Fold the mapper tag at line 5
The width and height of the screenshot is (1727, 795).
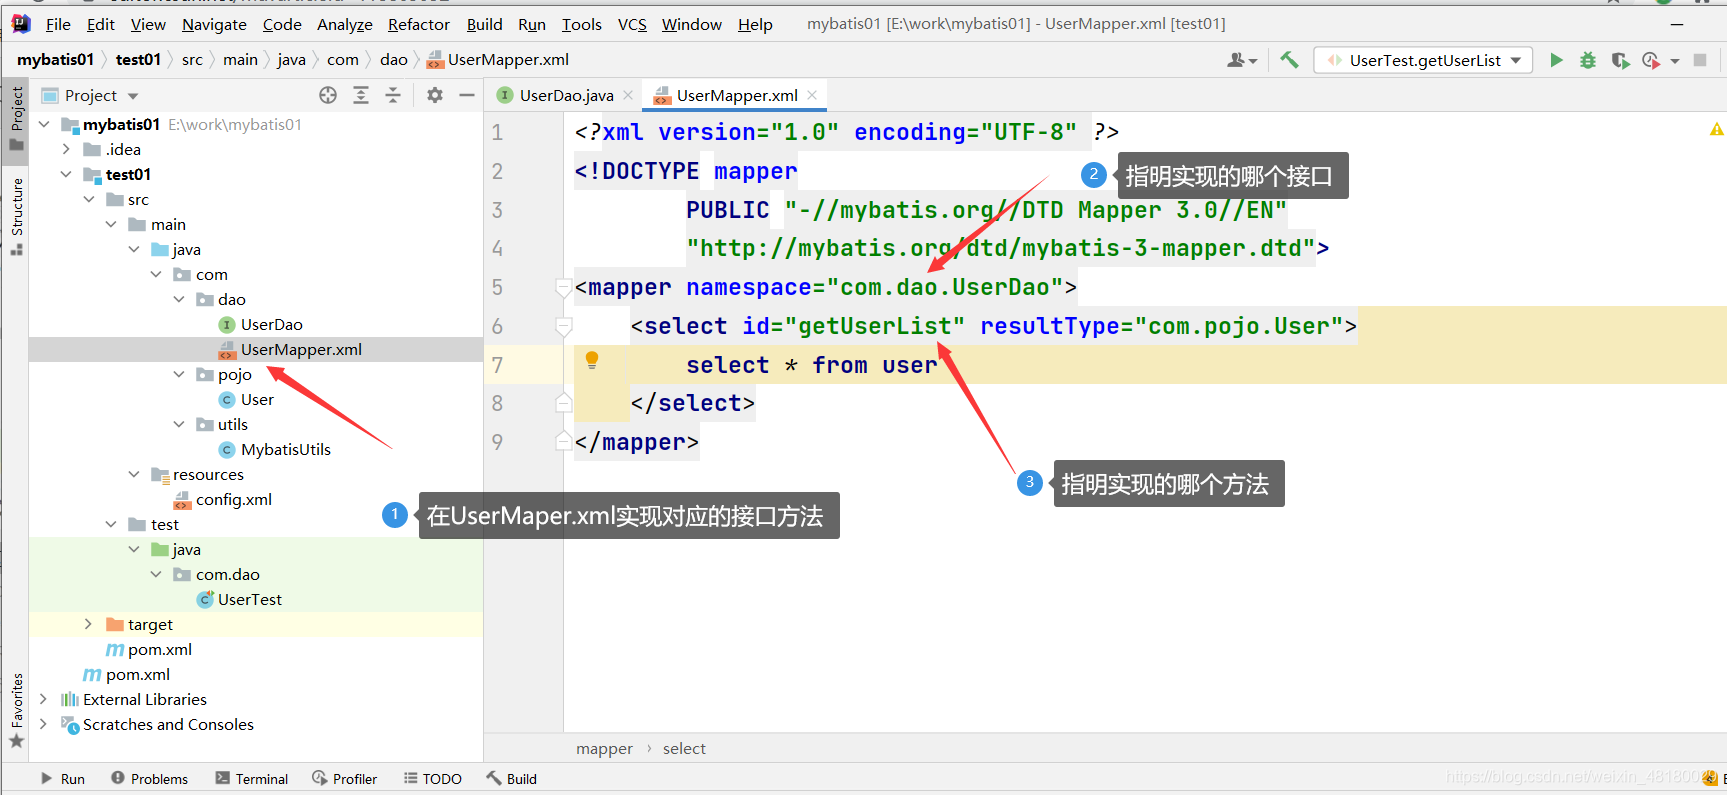point(563,288)
